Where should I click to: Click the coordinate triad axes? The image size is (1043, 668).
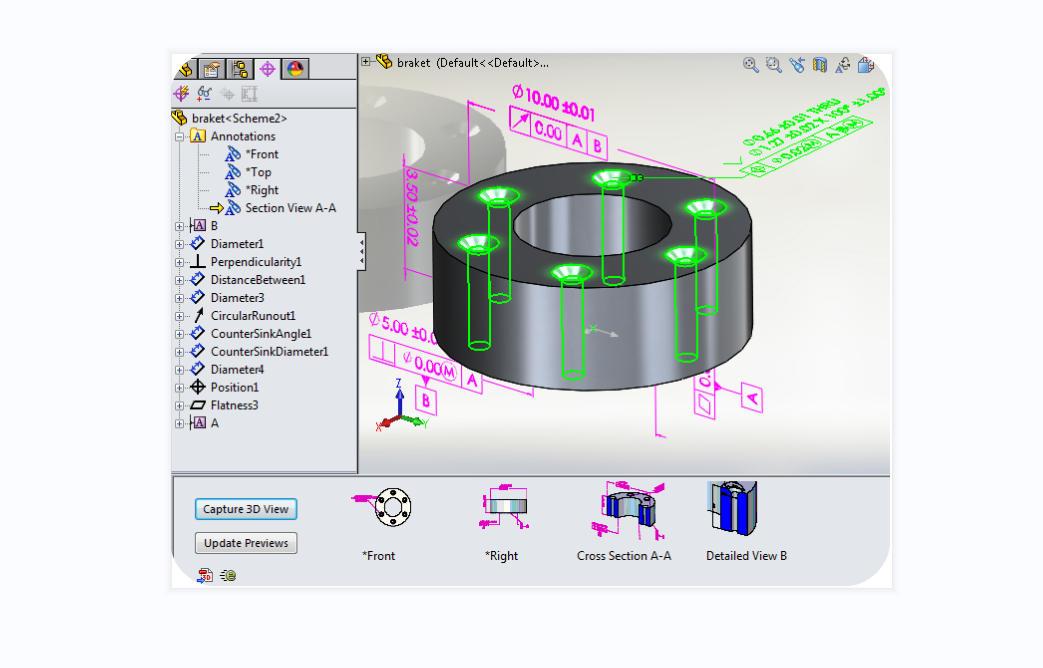click(x=400, y=406)
